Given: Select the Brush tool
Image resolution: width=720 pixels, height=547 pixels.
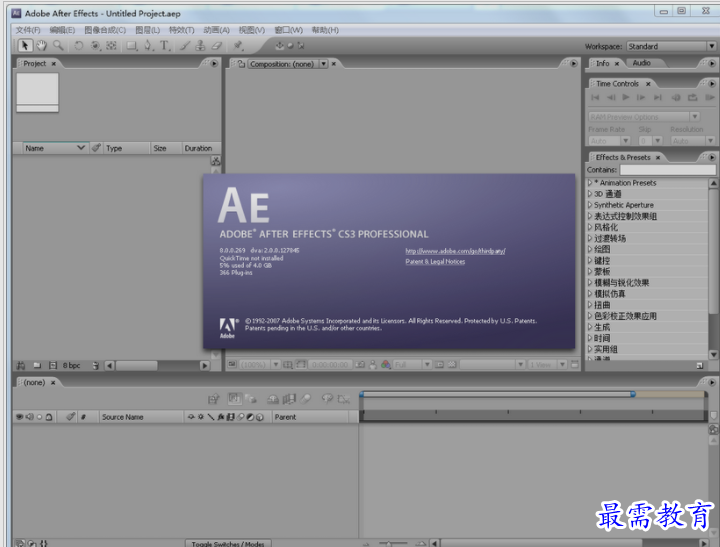Looking at the screenshot, I should coord(185,45).
